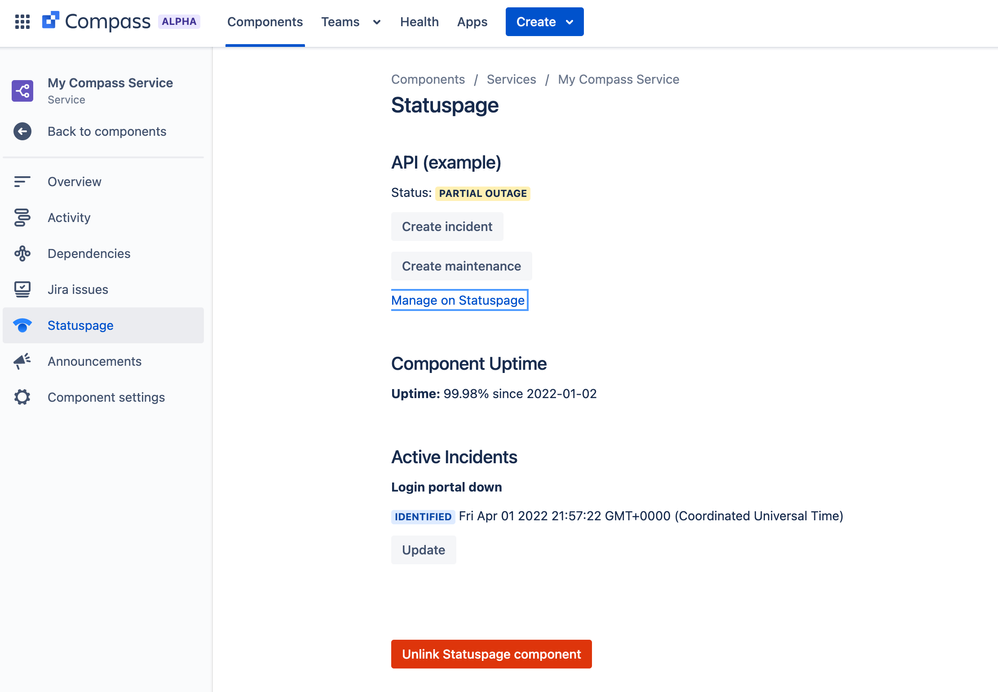Viewport: 998px width, 692px height.
Task: Switch to the Components tab
Action: click(x=265, y=22)
